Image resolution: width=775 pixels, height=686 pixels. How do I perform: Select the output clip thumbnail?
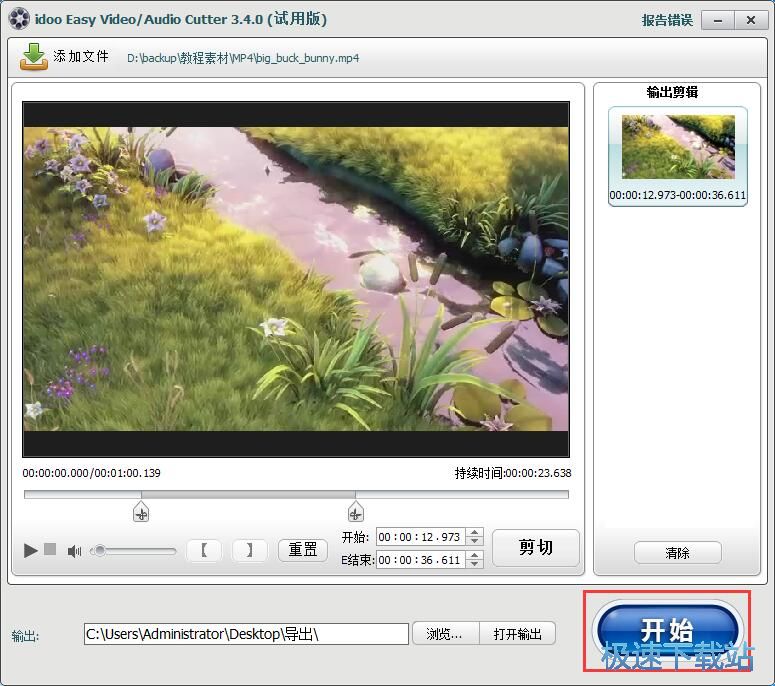point(678,147)
